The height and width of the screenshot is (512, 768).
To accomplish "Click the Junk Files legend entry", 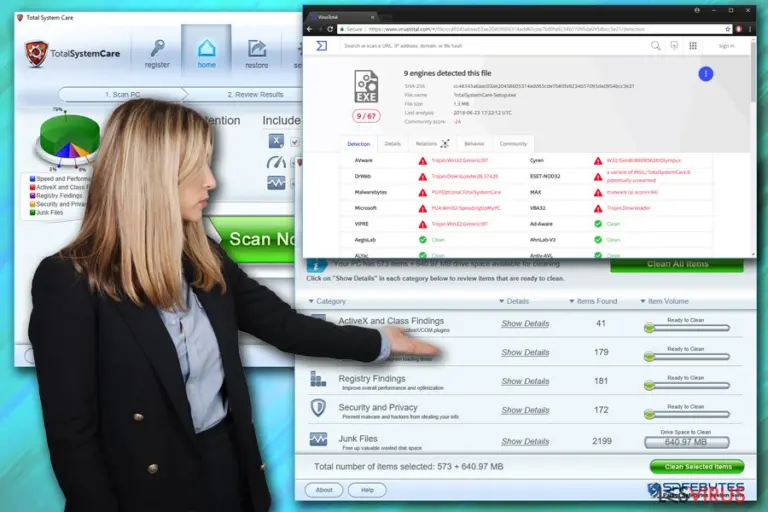I will pos(47,213).
